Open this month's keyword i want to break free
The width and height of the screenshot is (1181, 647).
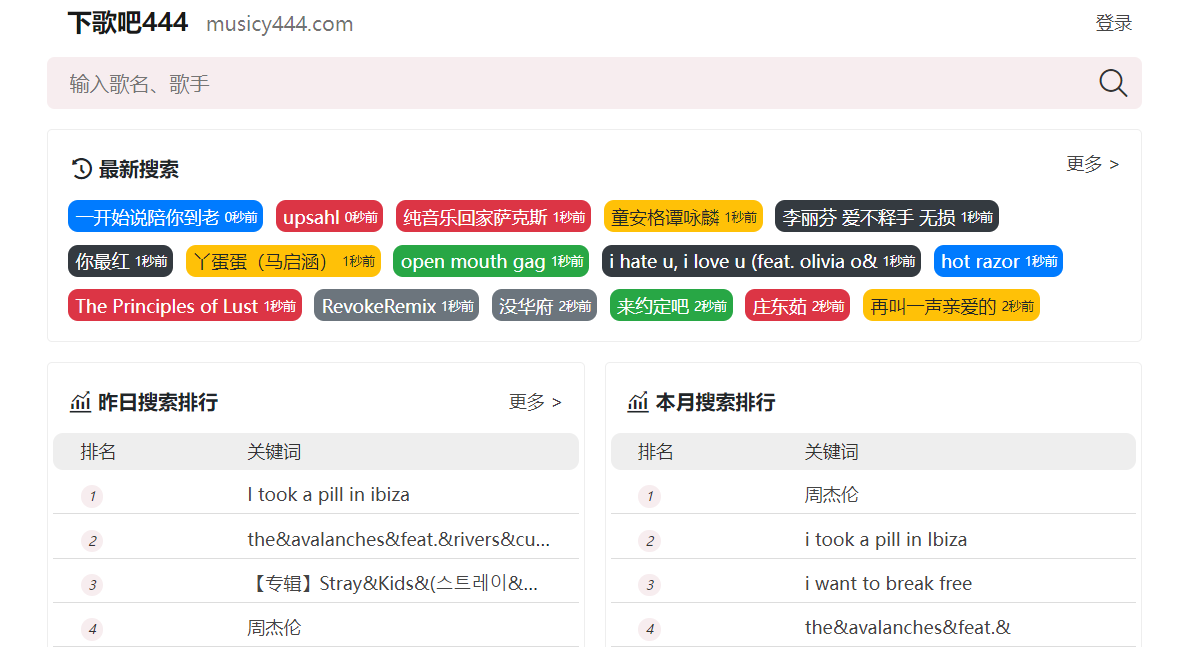(x=888, y=584)
